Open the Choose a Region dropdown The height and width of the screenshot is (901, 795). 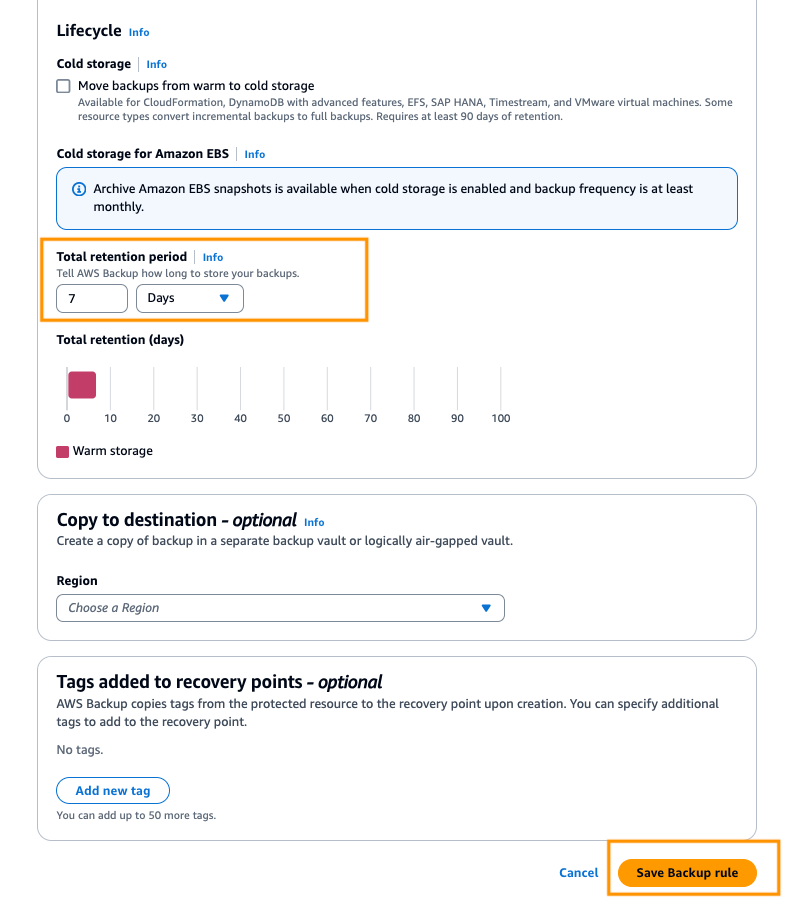tap(280, 607)
